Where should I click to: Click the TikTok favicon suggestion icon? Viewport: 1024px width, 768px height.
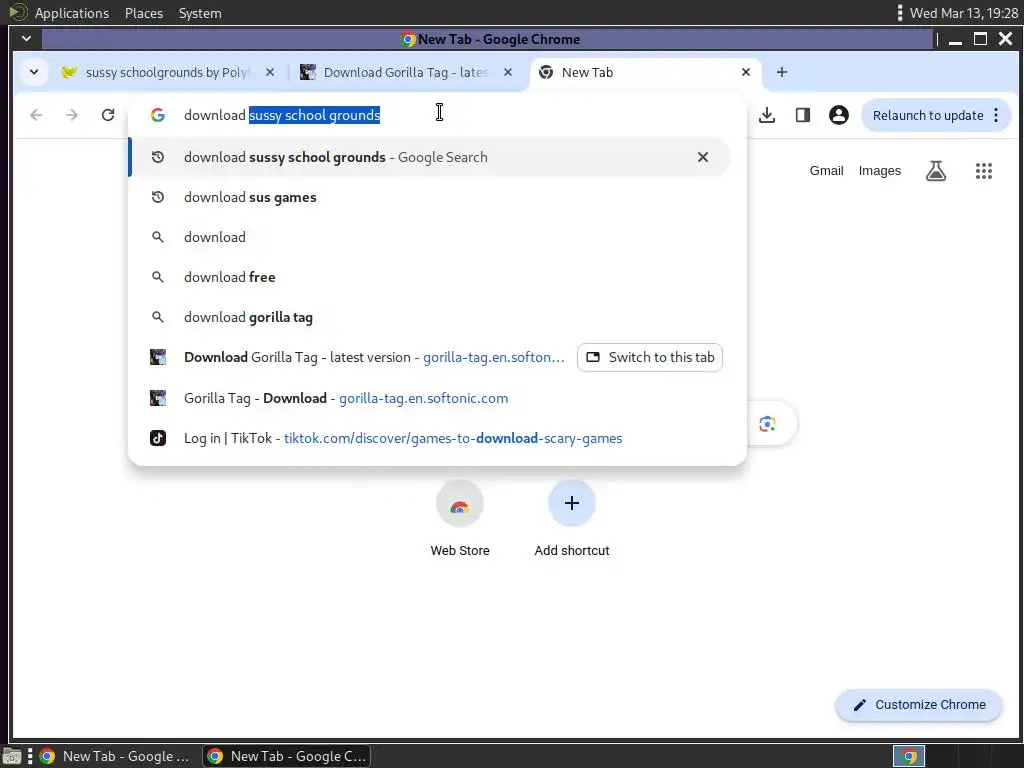pyautogui.click(x=157, y=438)
